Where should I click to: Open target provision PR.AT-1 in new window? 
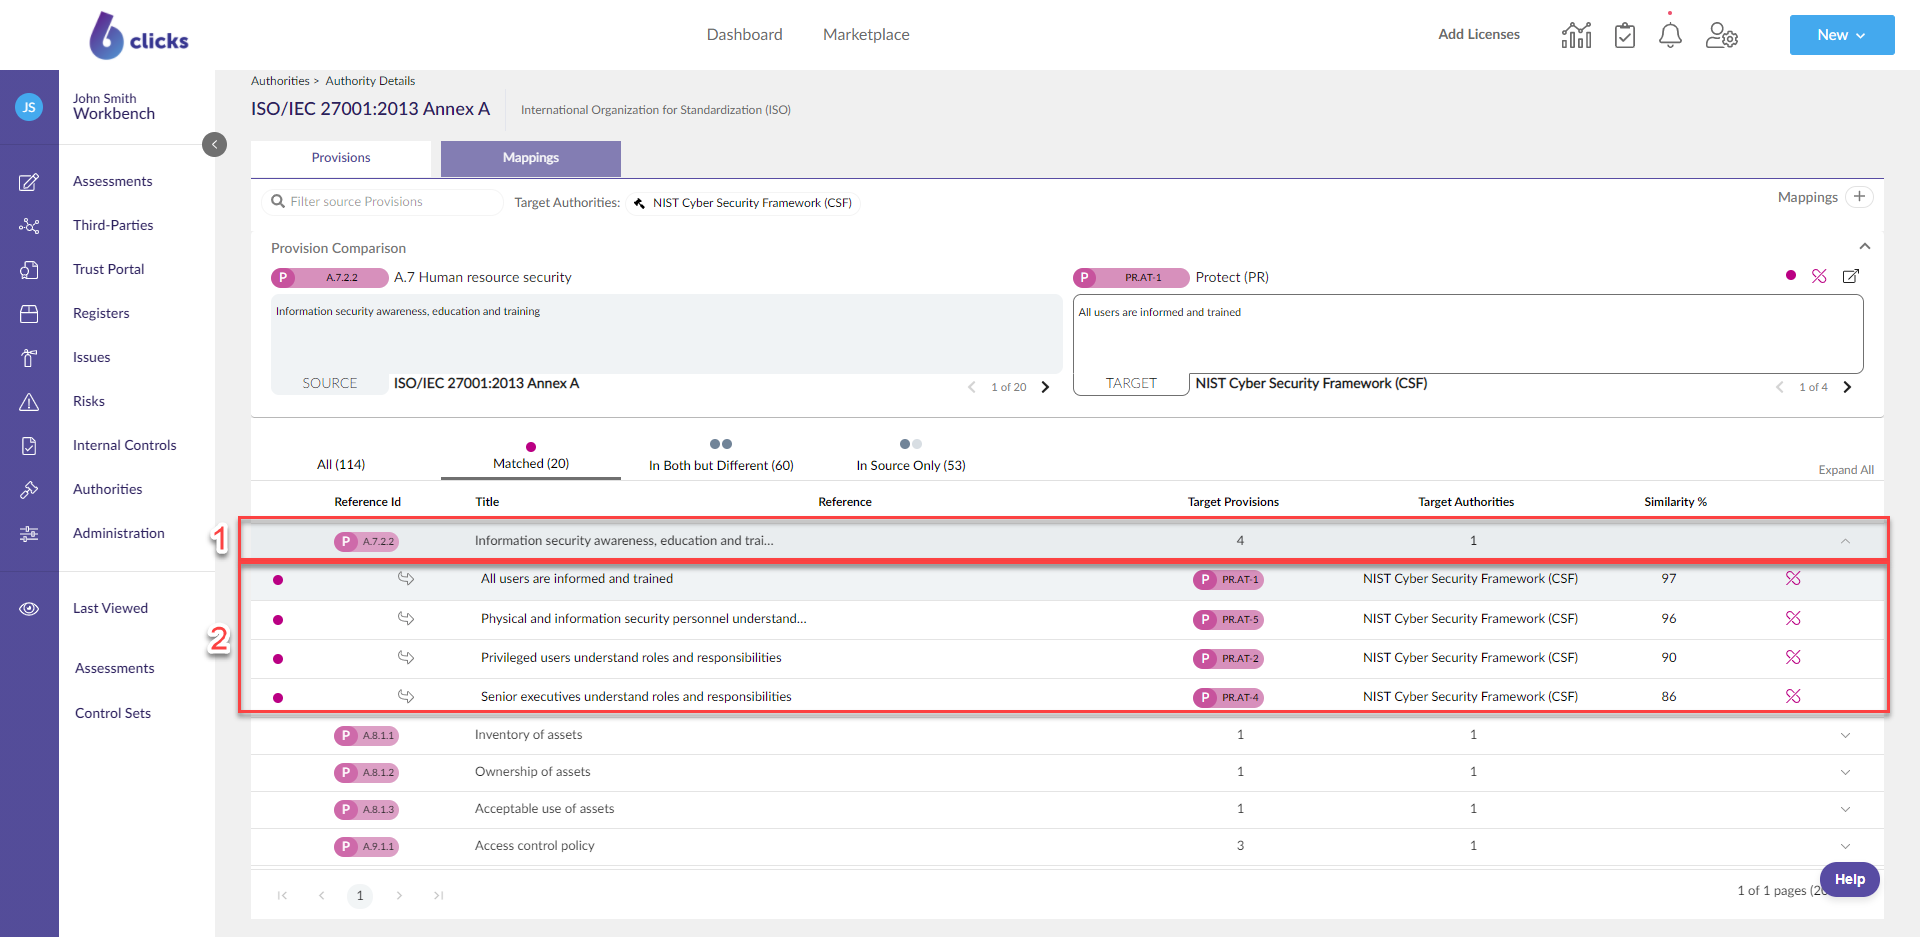(x=1851, y=276)
